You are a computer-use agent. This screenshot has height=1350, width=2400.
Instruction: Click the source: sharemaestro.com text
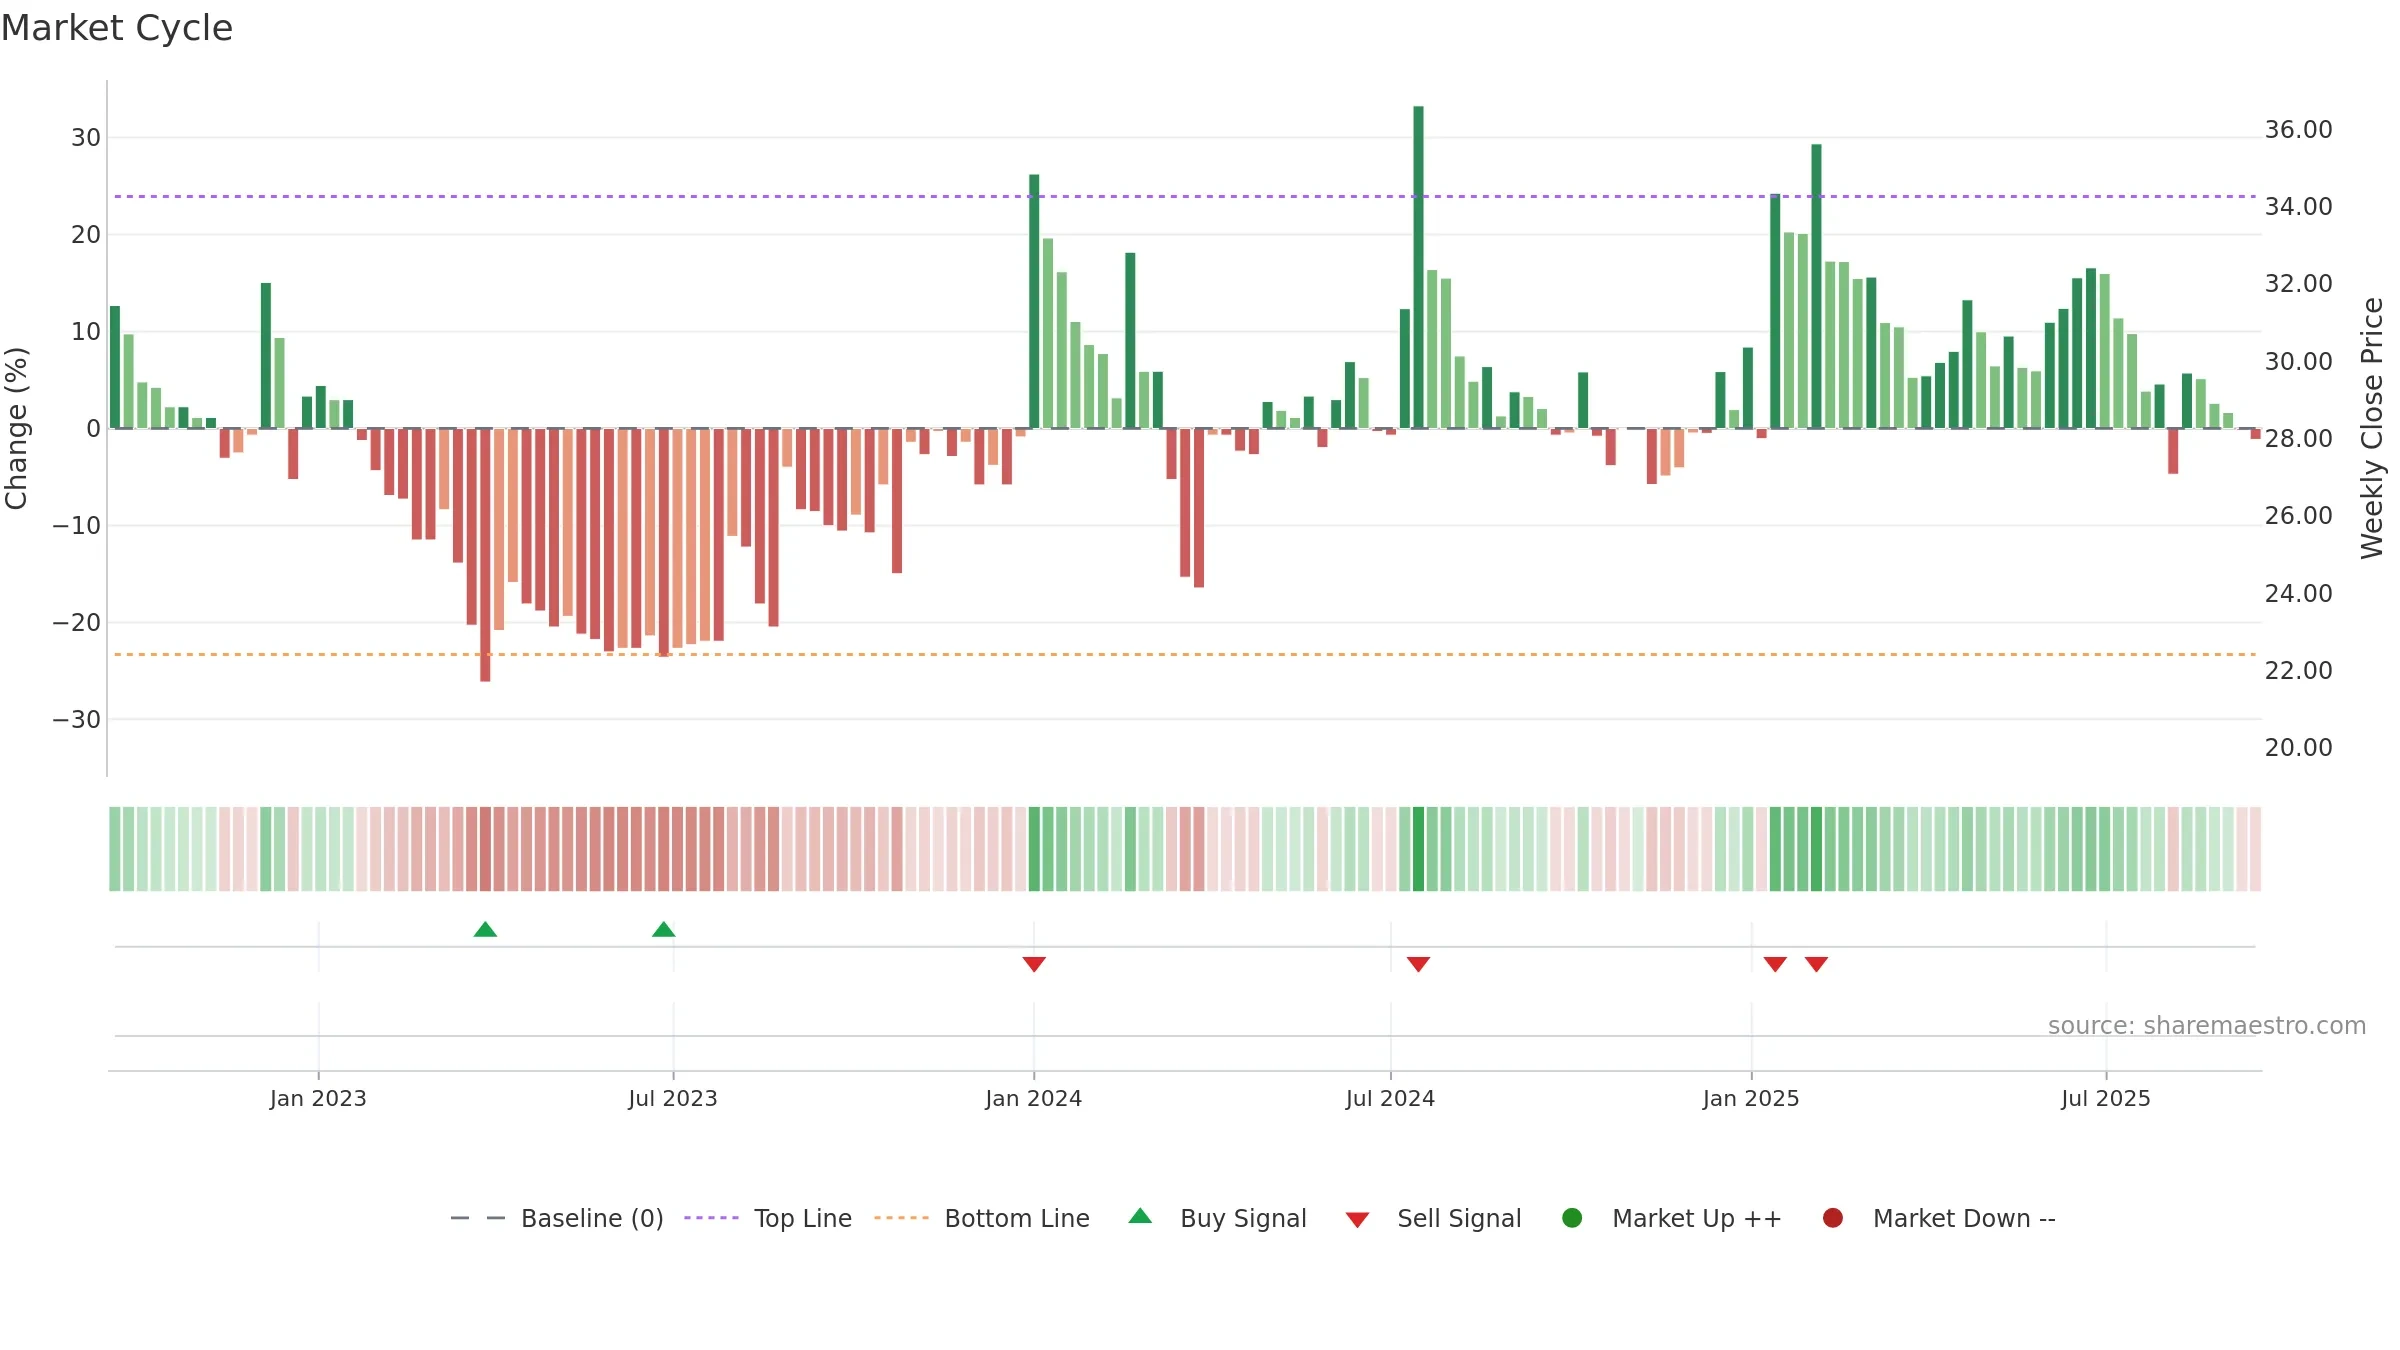tap(2207, 1025)
